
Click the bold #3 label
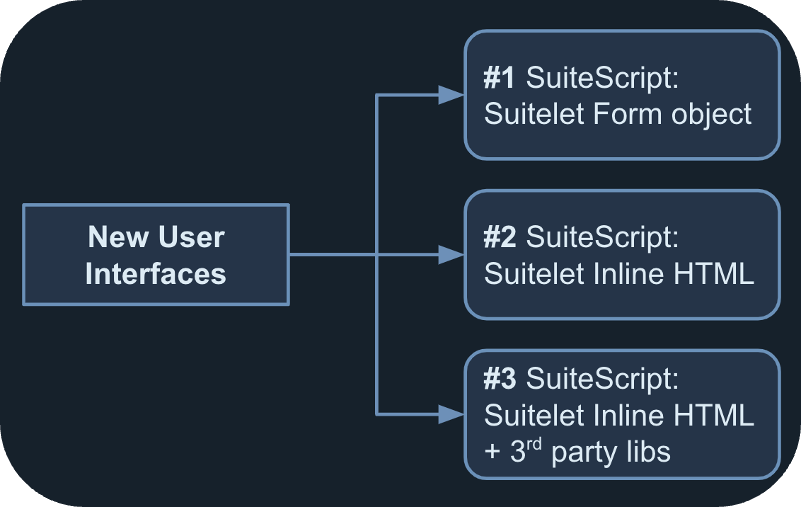tap(499, 379)
